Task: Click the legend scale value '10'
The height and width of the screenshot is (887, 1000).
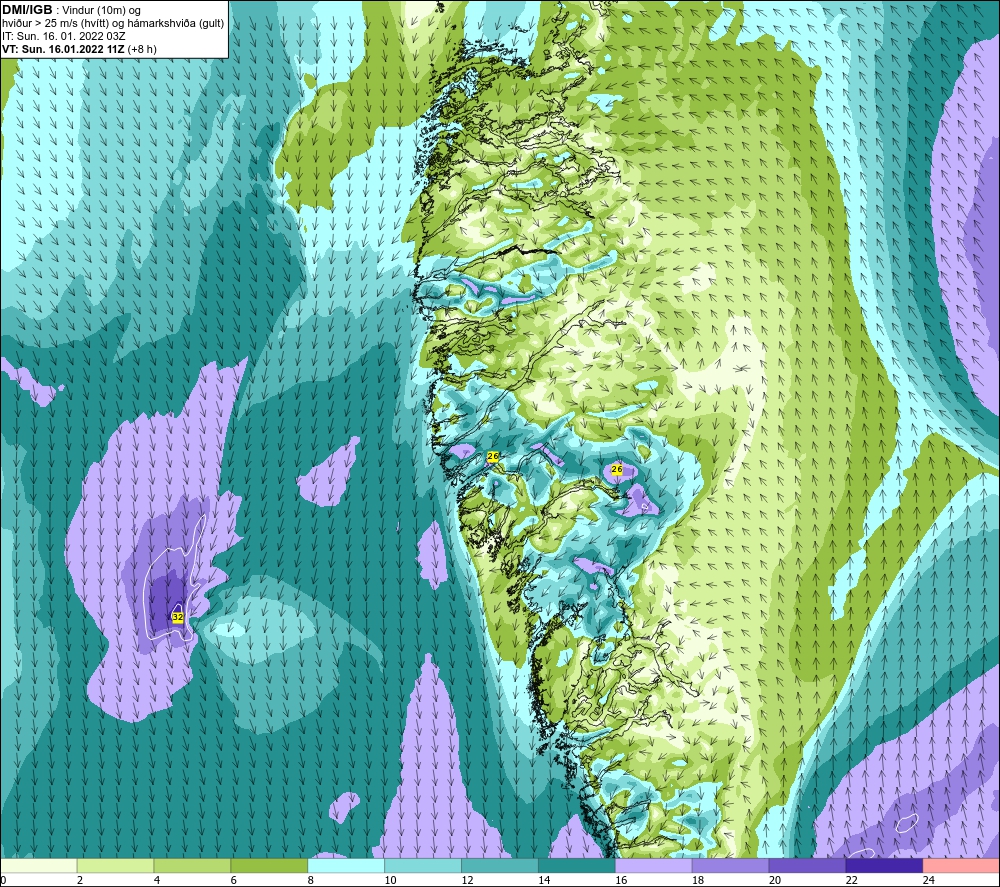Action: coord(390,880)
